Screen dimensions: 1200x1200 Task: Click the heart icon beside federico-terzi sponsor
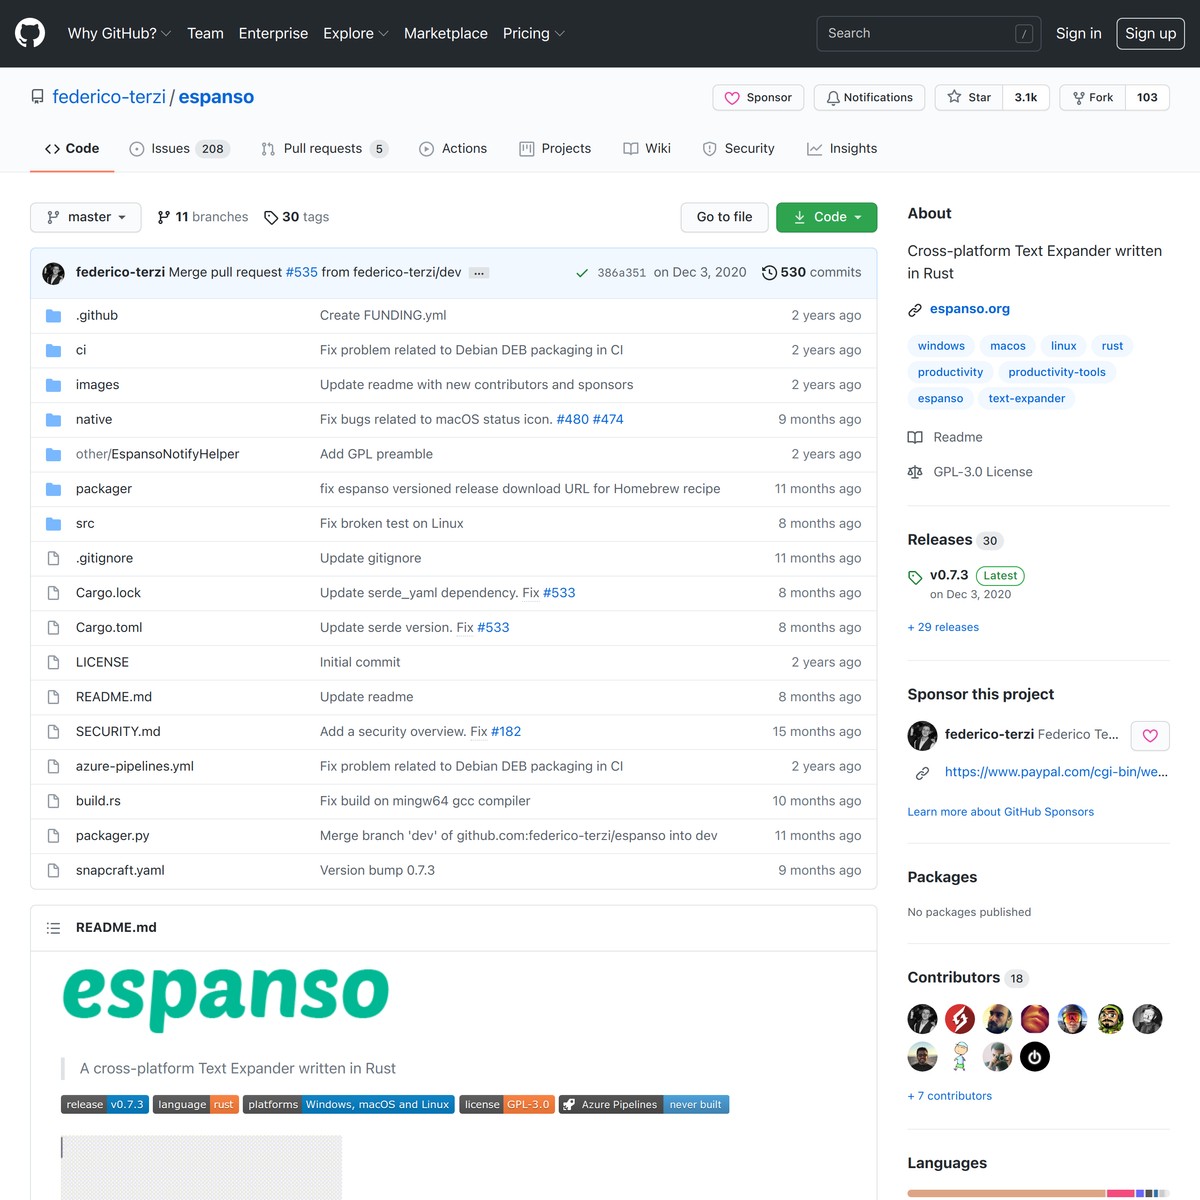[x=1150, y=736]
